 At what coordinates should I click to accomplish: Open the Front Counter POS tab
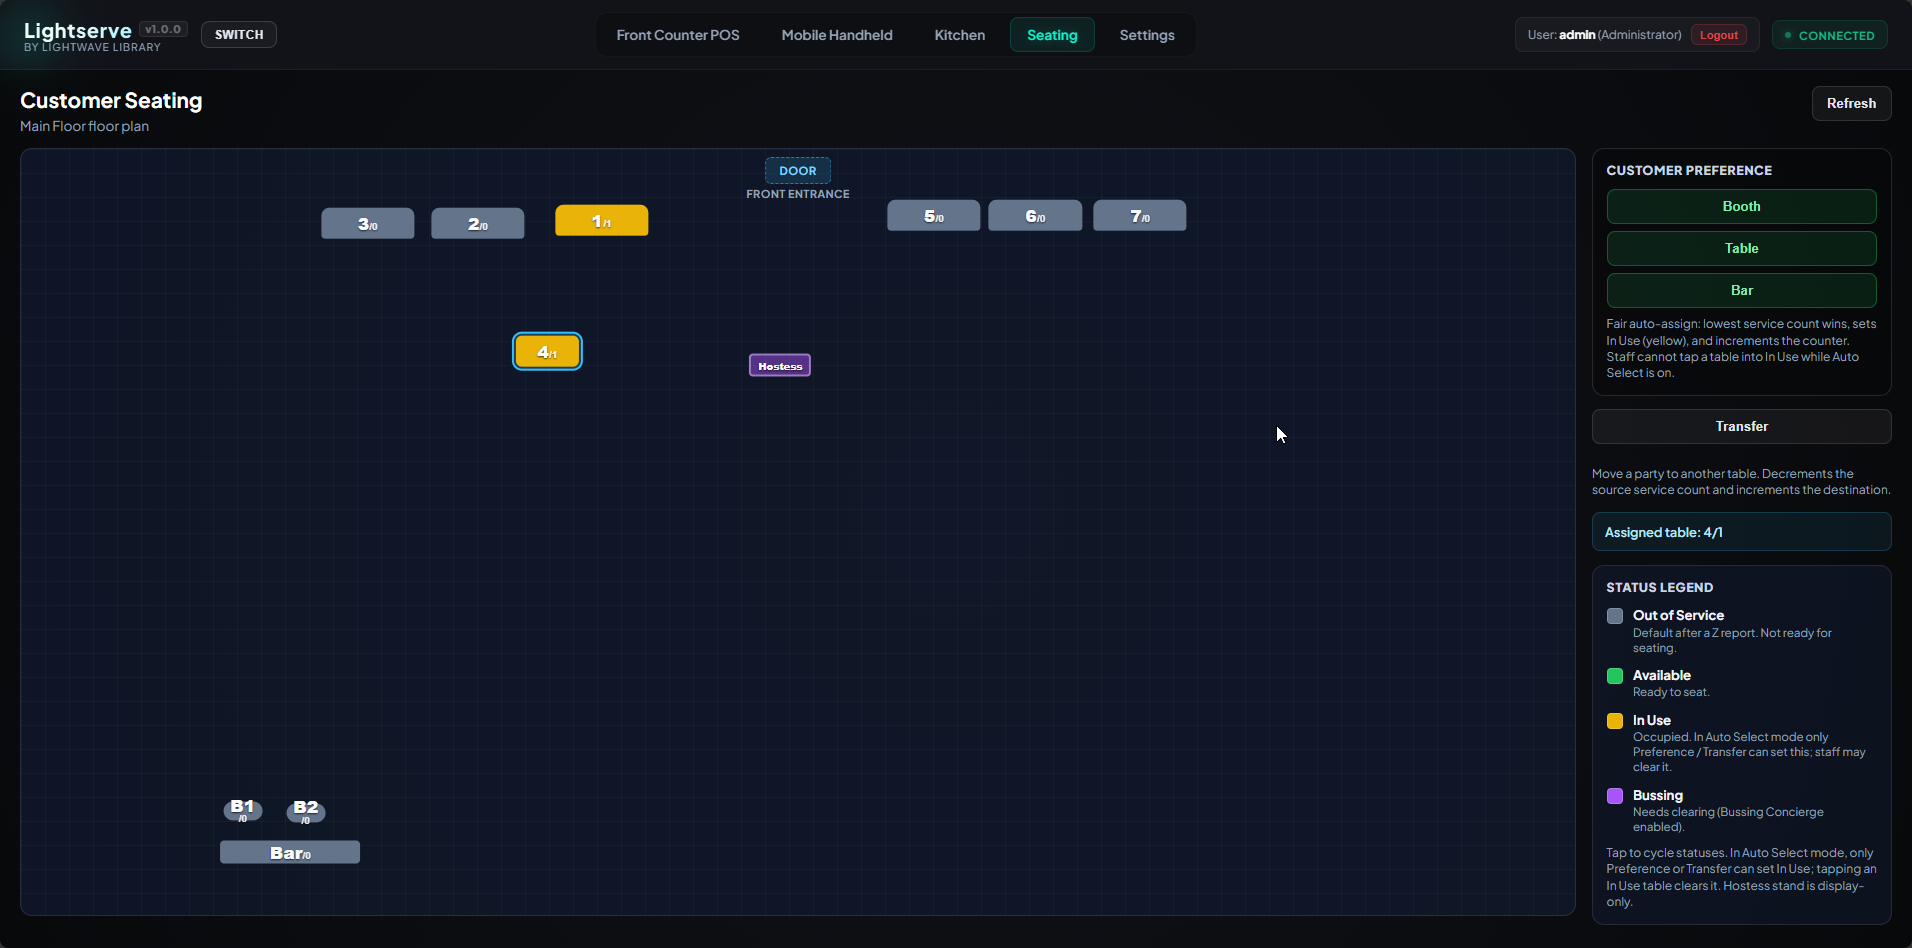point(678,35)
